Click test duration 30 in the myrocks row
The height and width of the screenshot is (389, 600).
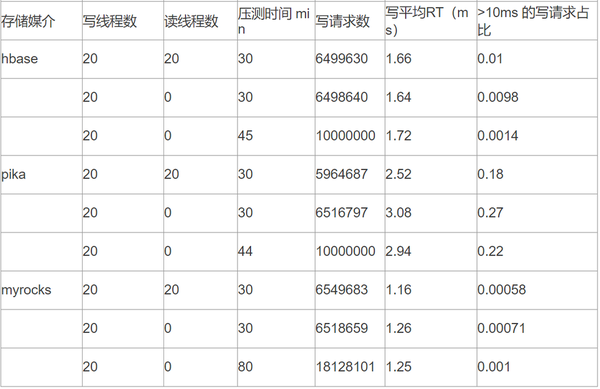tap(245, 290)
